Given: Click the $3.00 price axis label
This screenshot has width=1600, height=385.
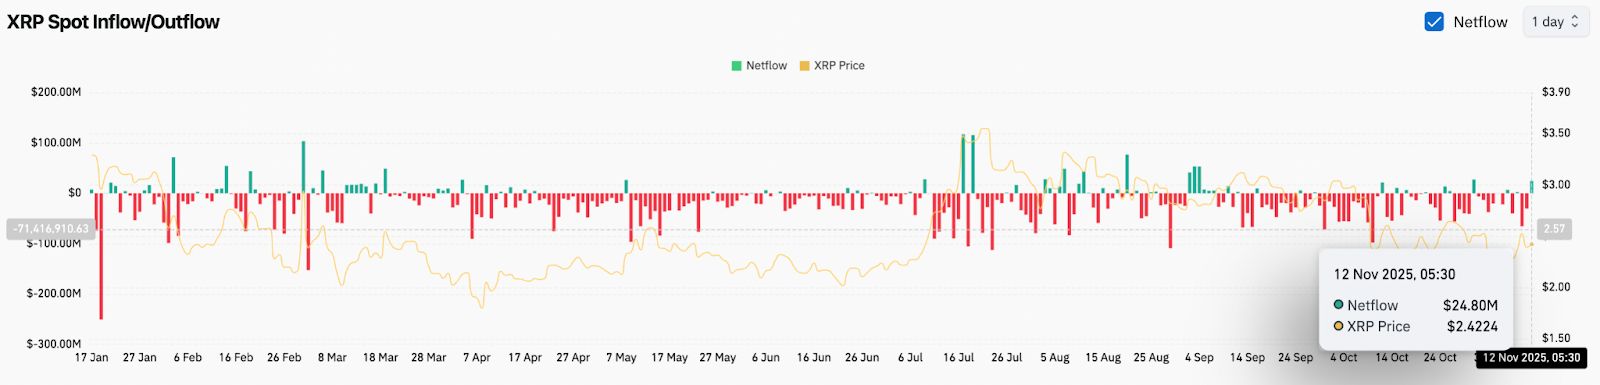Looking at the screenshot, I should click(1556, 185).
